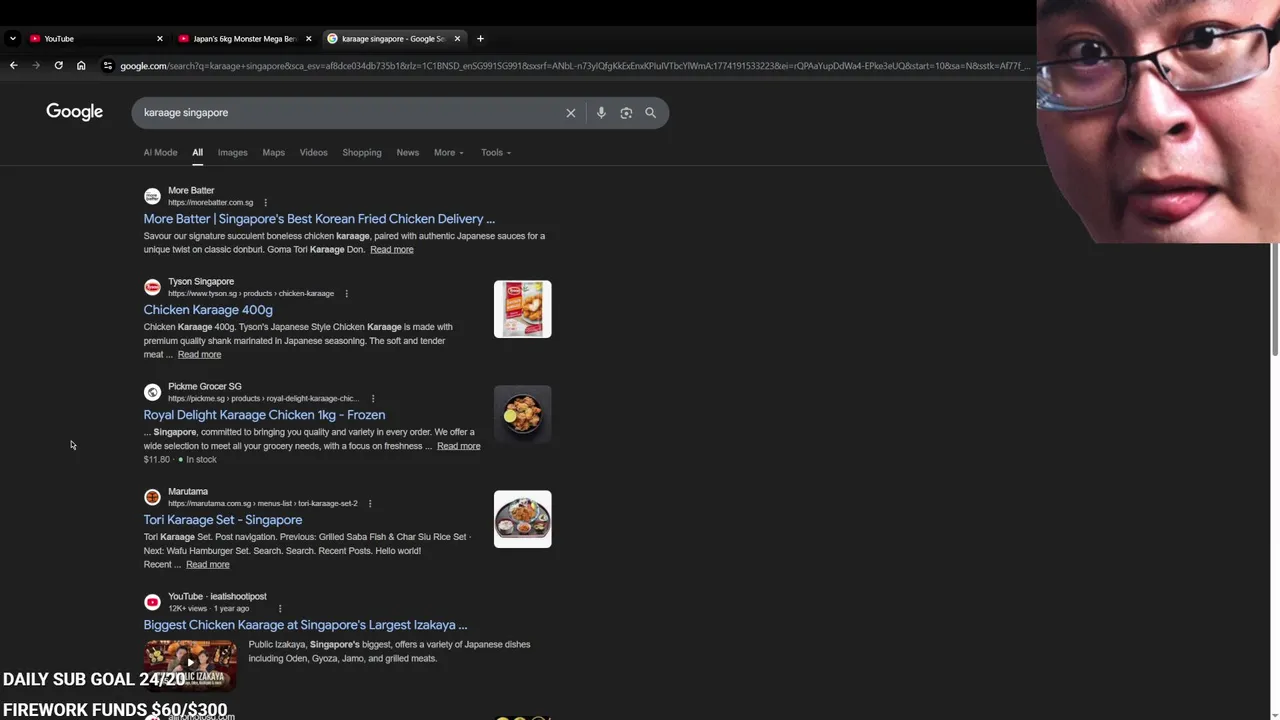Start voice search with microphone
The width and height of the screenshot is (1280, 720).
click(x=601, y=113)
